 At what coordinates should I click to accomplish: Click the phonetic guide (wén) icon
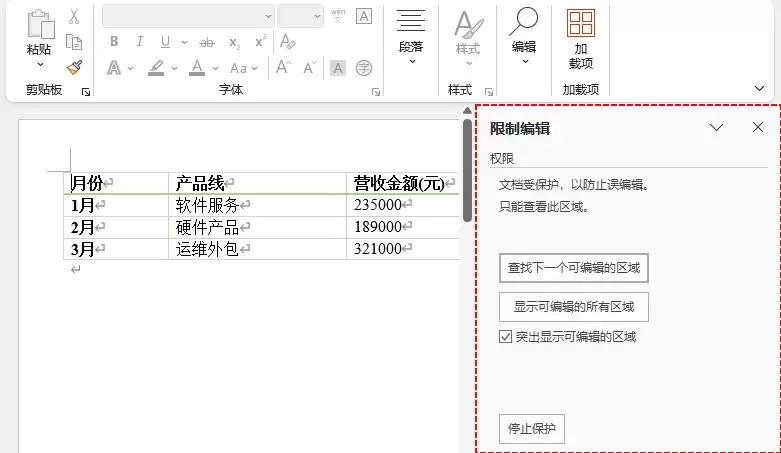338,16
